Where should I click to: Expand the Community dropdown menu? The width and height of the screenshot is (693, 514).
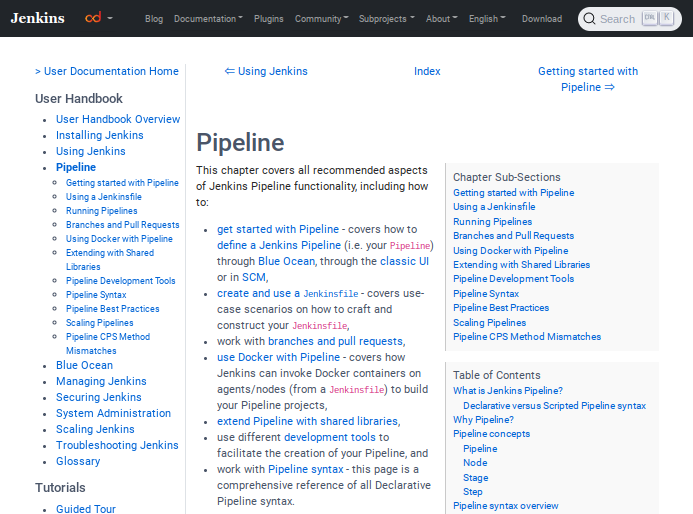[x=321, y=19]
